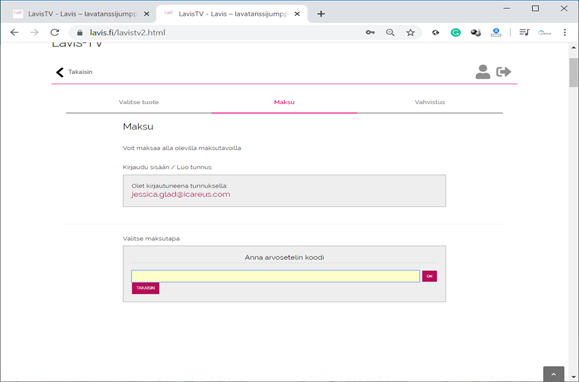
Task: Select the second LavisTV browser tab
Action: (x=232, y=14)
